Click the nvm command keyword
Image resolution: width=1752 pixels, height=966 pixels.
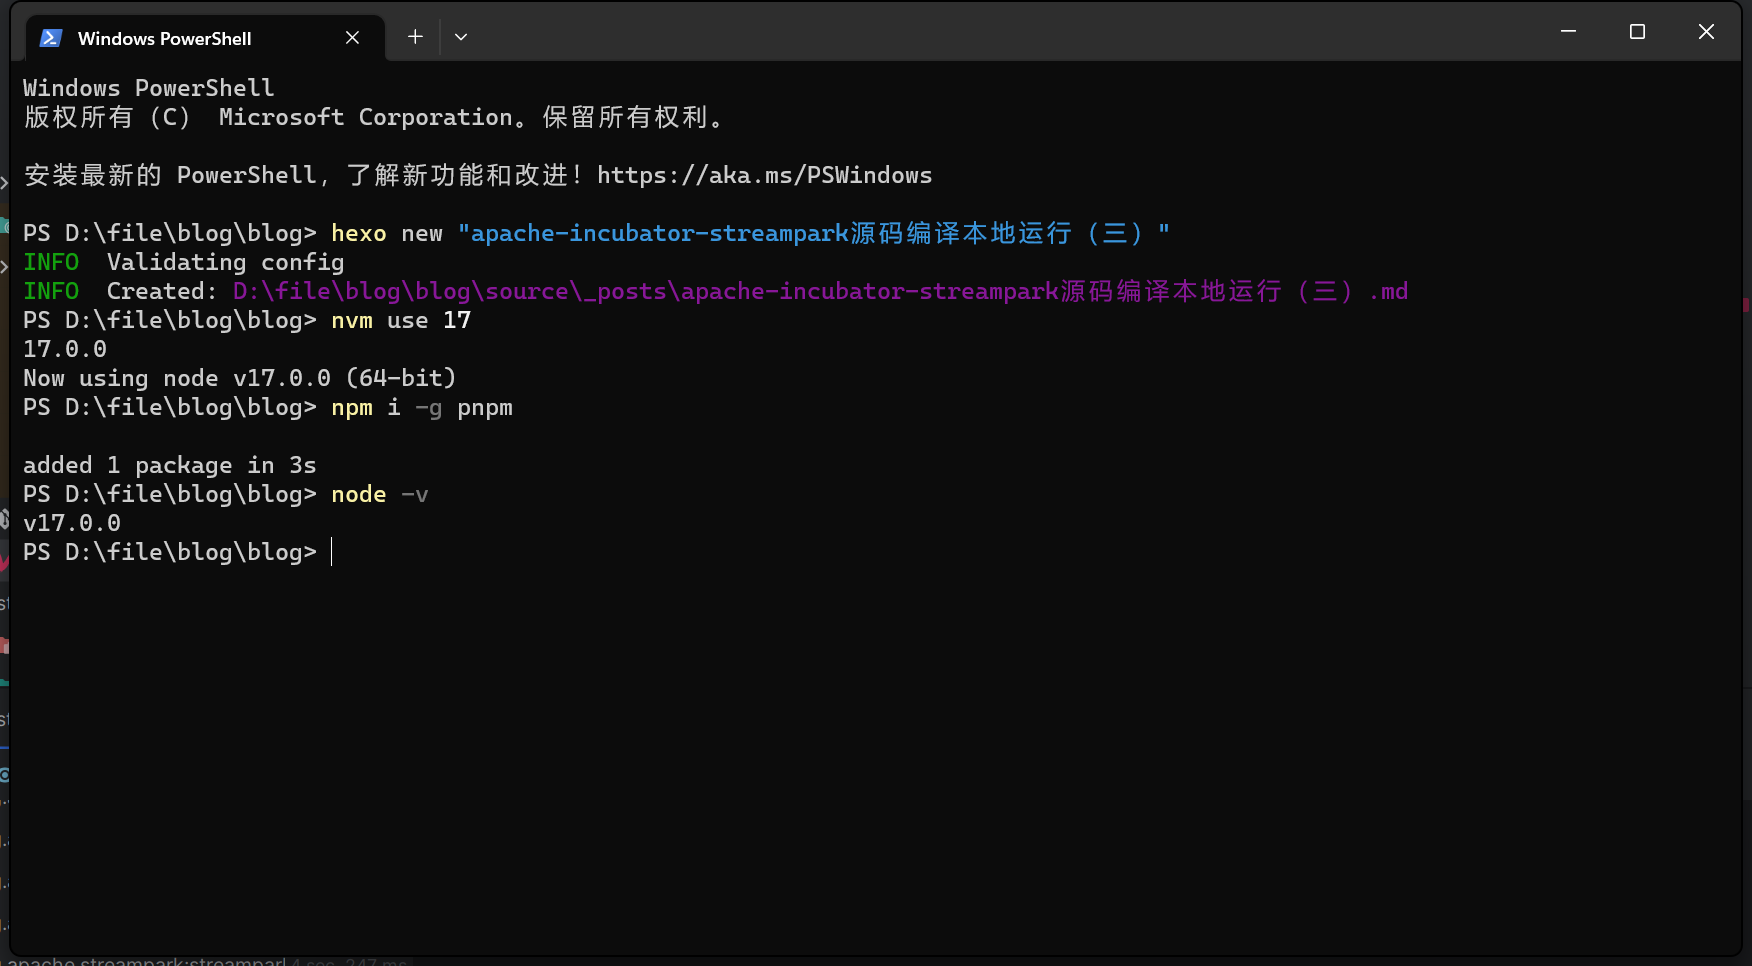[x=351, y=320]
